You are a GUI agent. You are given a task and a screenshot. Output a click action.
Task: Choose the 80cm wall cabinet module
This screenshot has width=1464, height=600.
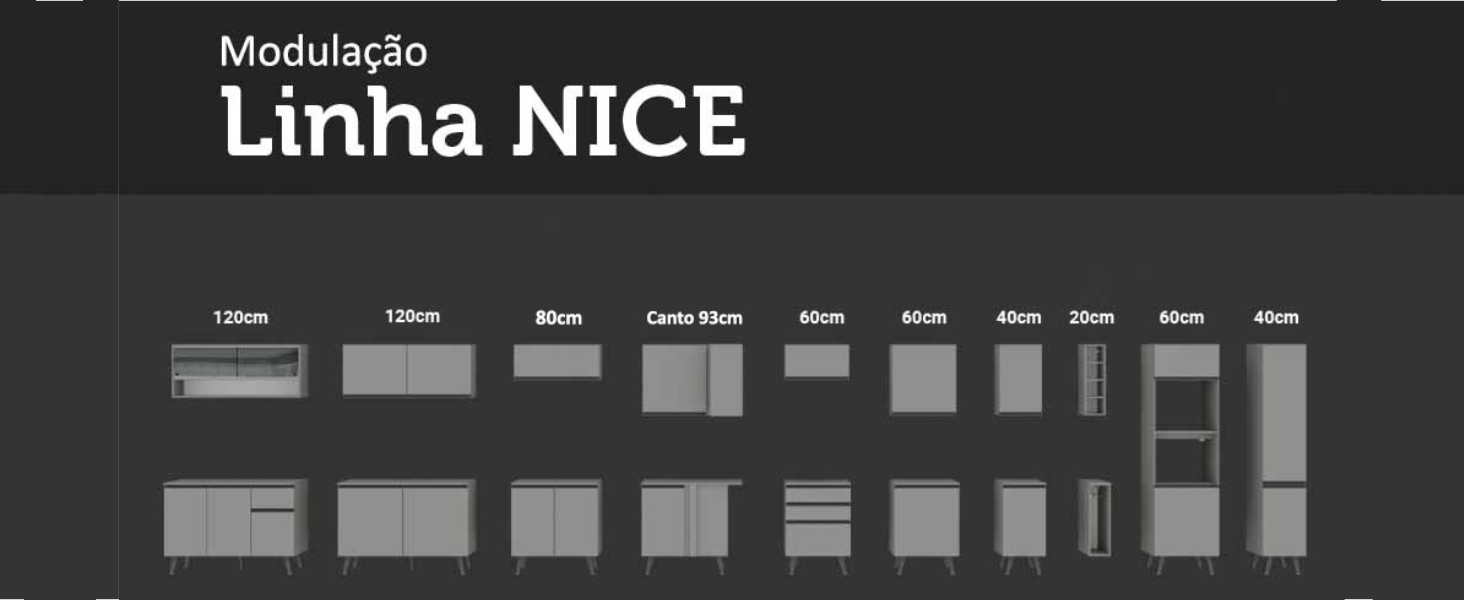tap(557, 361)
